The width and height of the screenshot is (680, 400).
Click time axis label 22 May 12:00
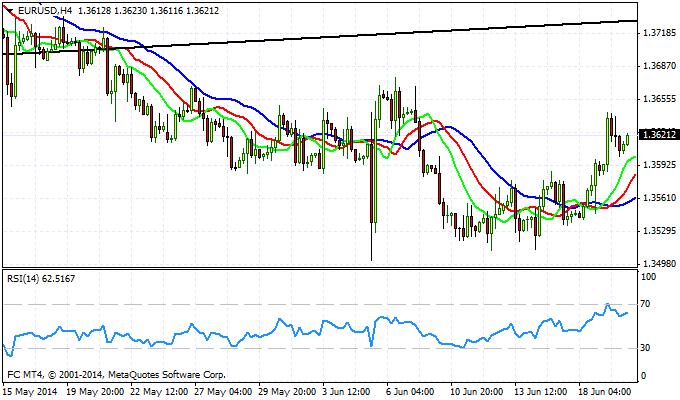(159, 391)
